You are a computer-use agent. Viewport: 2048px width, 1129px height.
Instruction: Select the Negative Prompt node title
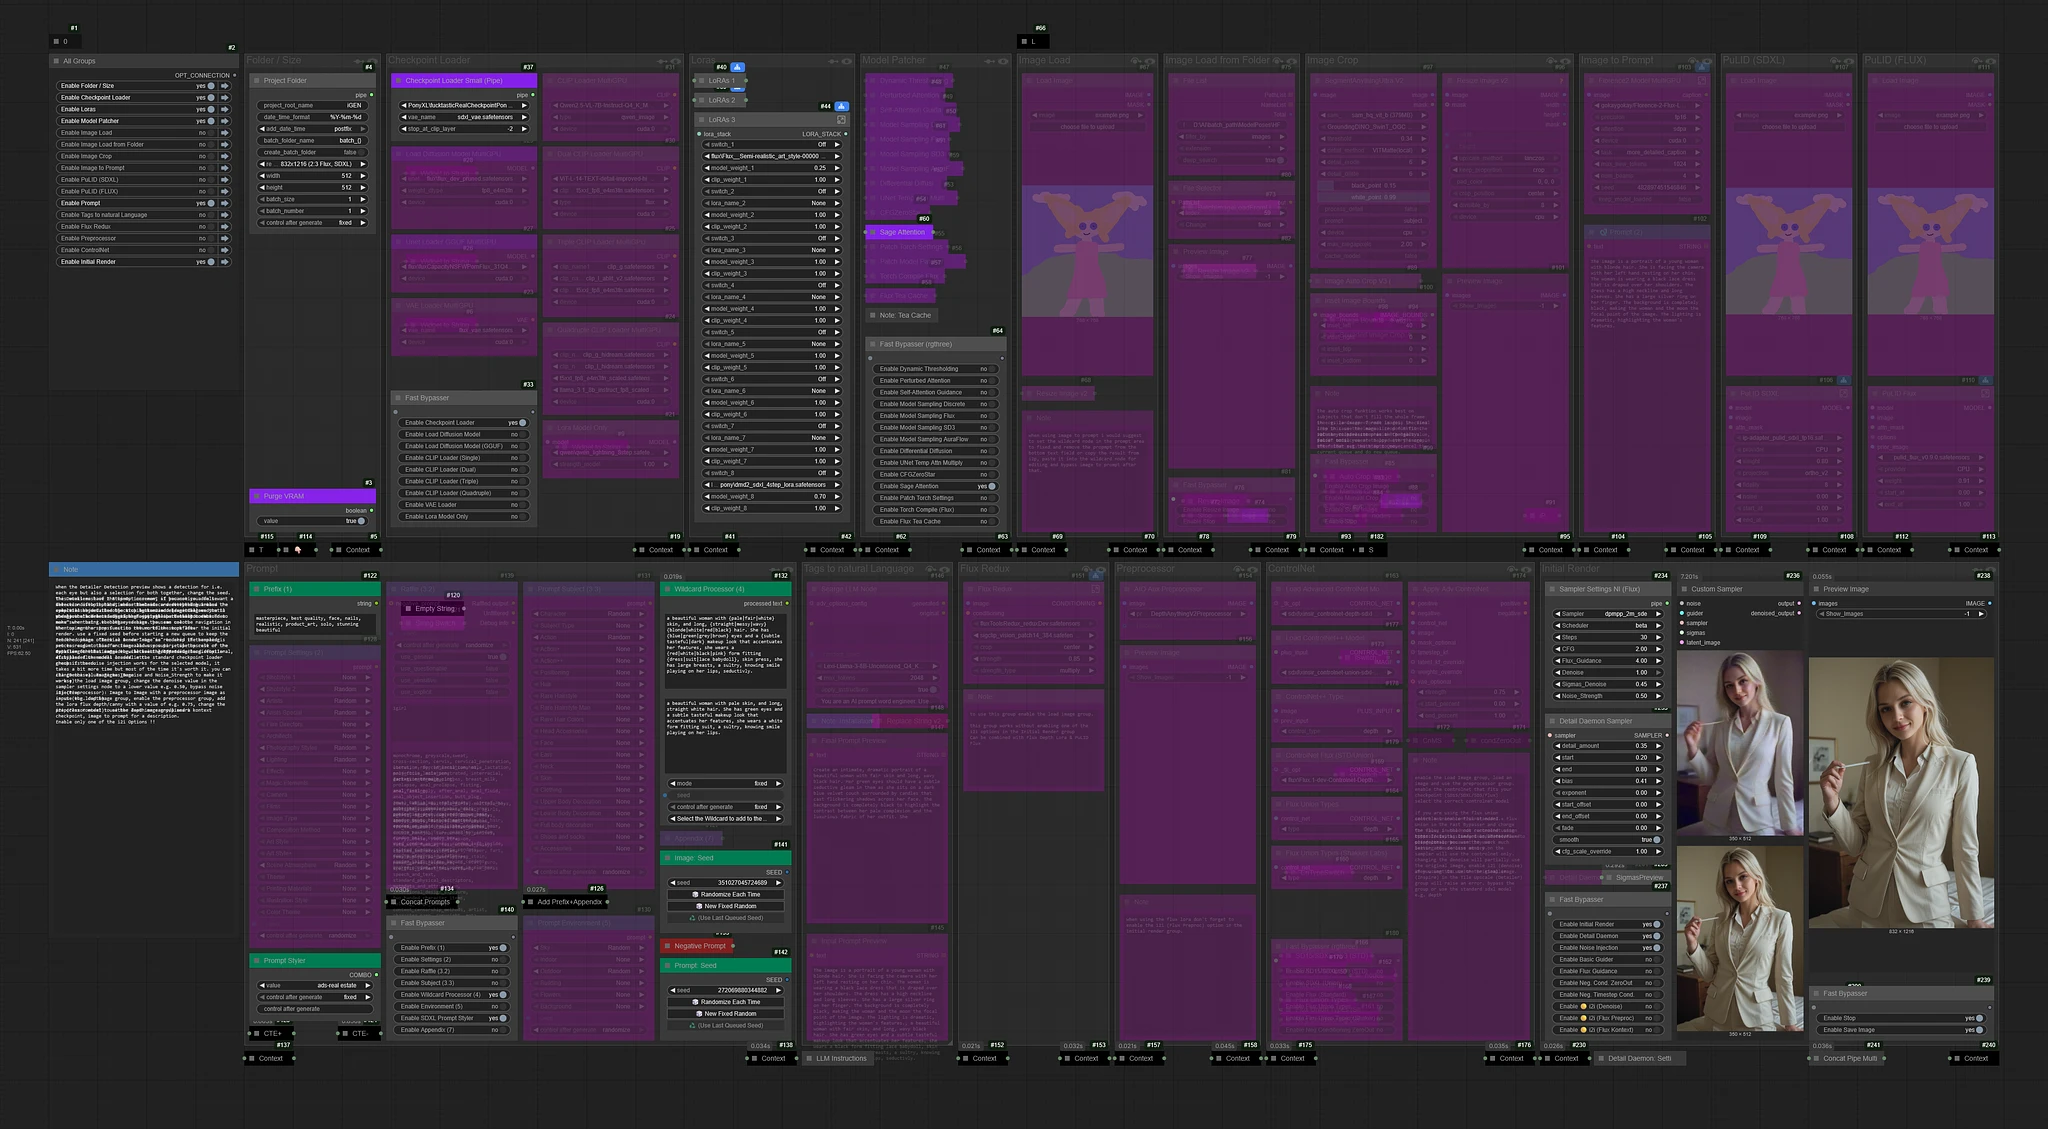(699, 946)
